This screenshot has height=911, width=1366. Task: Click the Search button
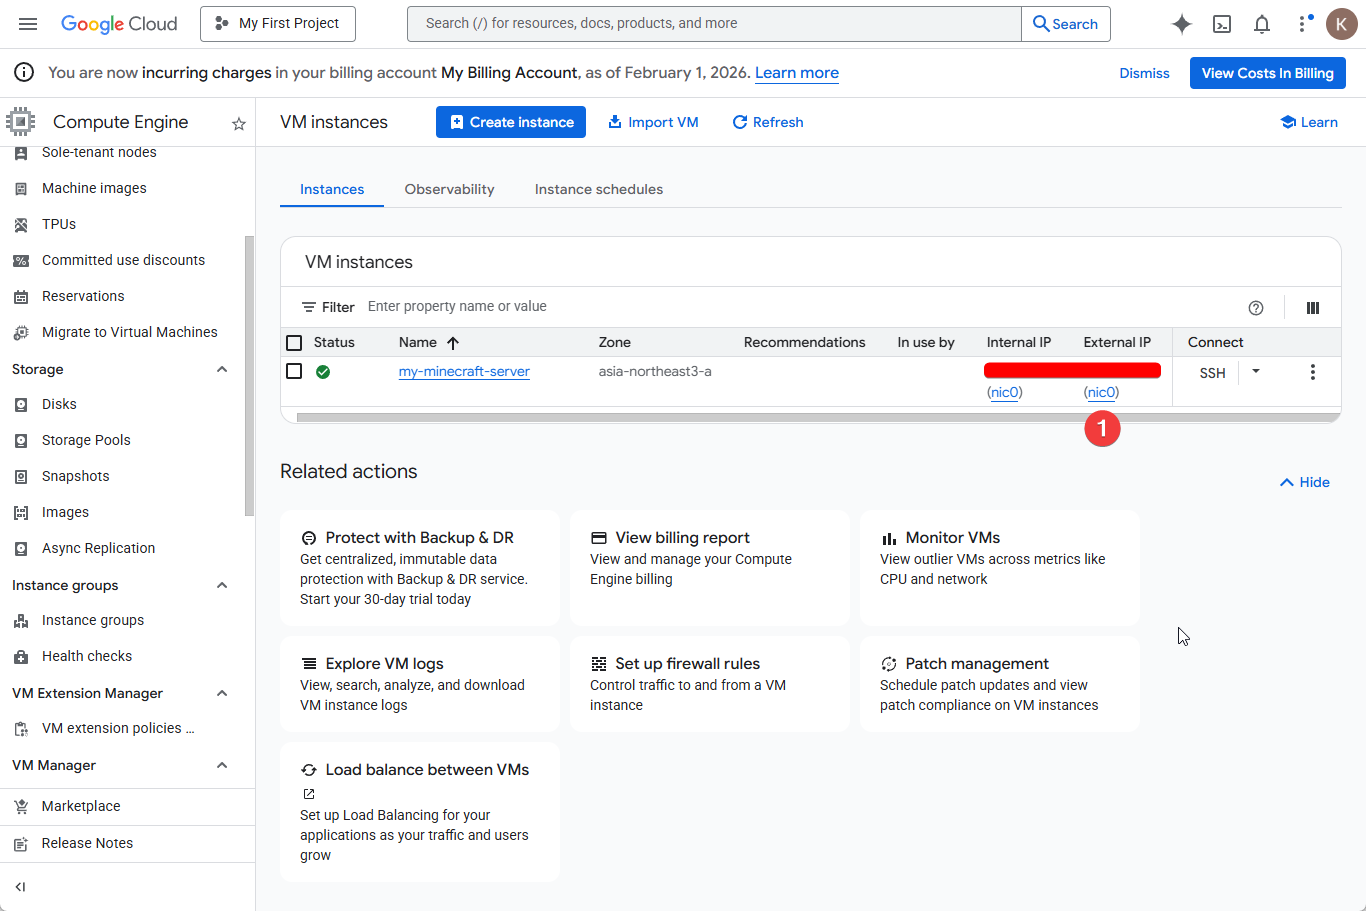click(x=1065, y=24)
